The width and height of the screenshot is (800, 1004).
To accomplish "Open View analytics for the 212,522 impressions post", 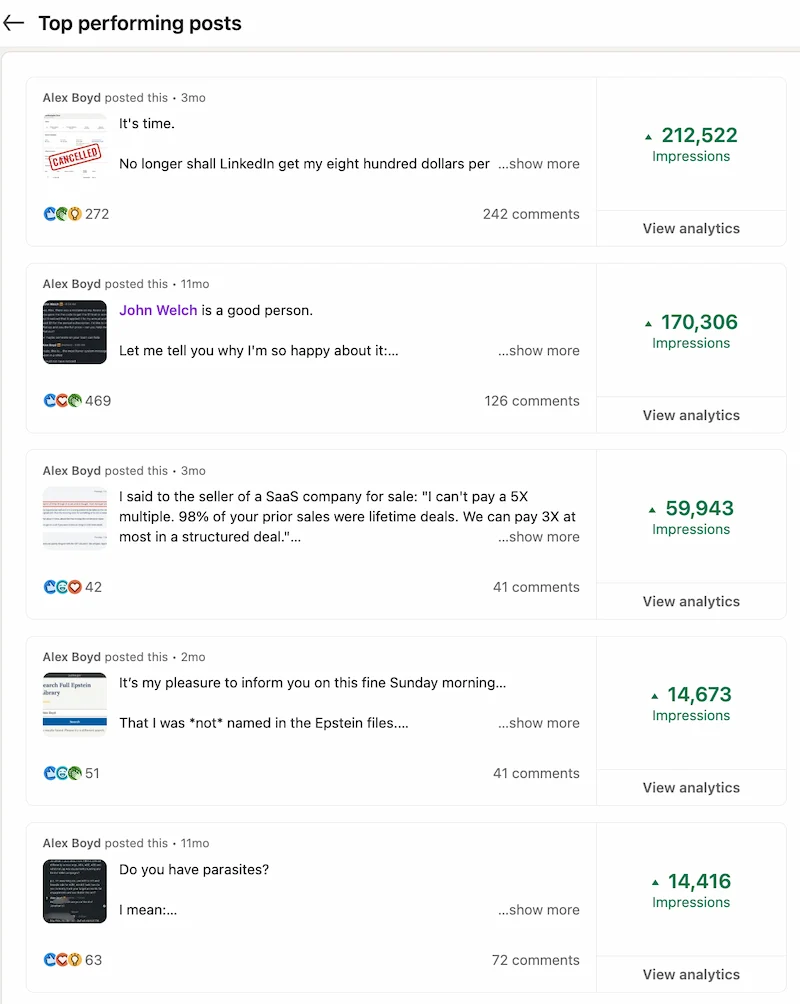I will [x=690, y=228].
